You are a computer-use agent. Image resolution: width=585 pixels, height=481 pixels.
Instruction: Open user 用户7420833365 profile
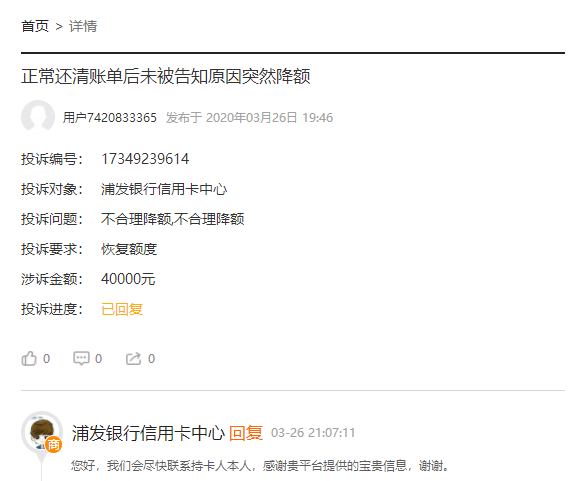point(110,118)
